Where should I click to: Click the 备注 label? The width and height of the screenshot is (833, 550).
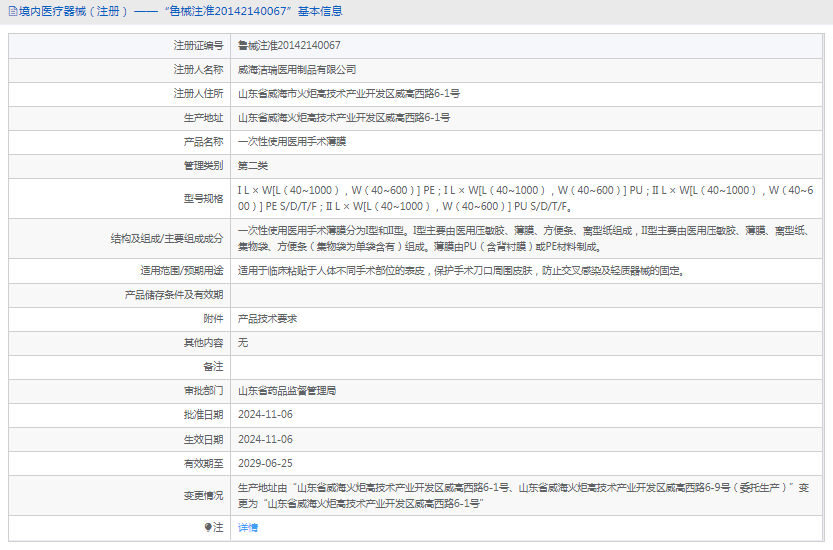(x=213, y=367)
